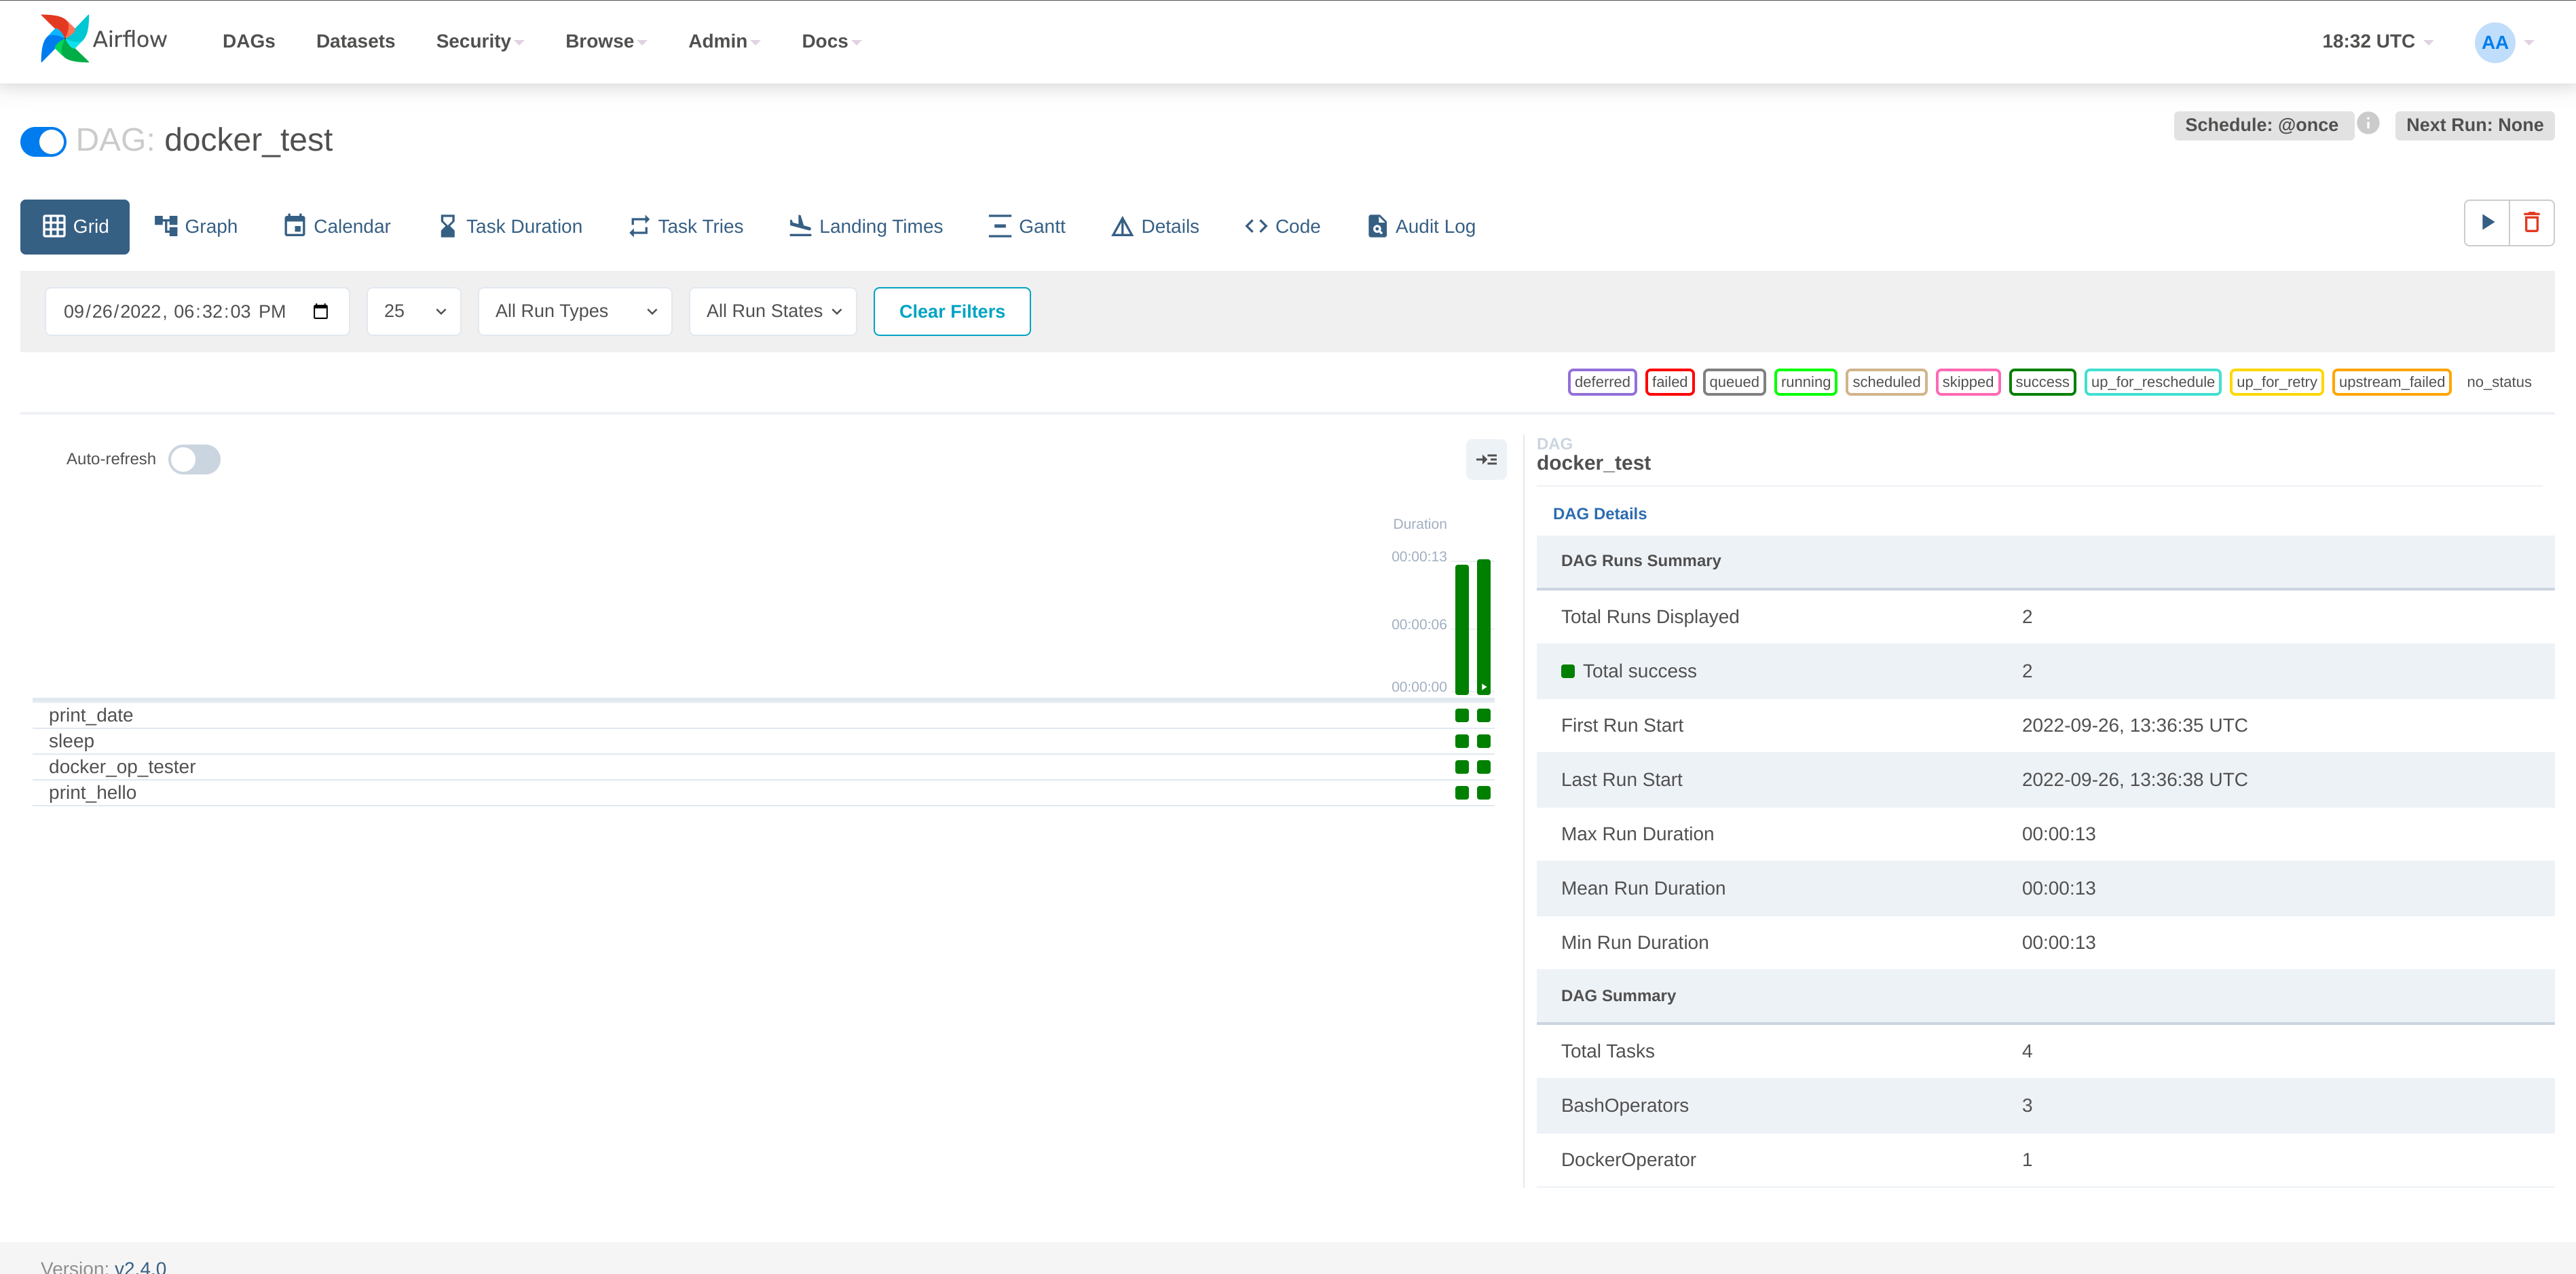
Task: Expand the All Run Types dropdown
Action: click(x=575, y=312)
